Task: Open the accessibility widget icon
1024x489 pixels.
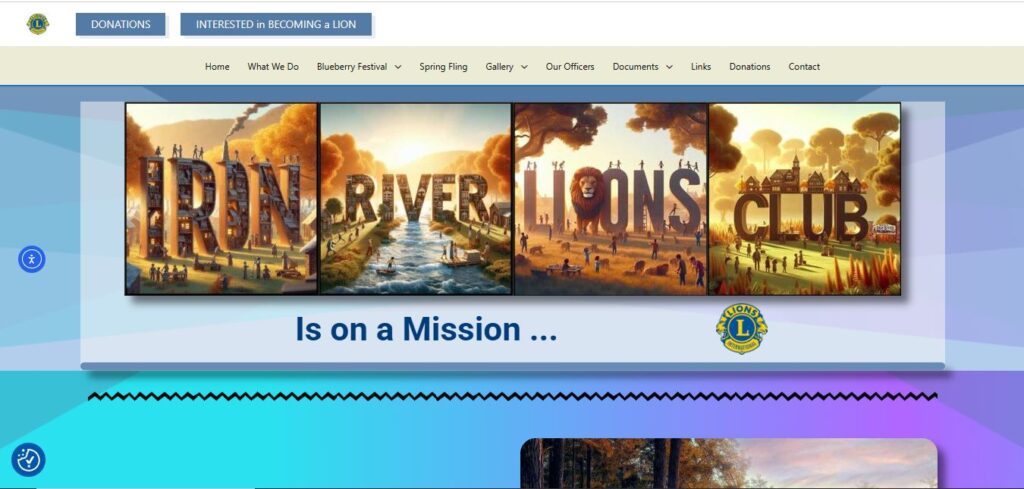Action: (x=31, y=259)
